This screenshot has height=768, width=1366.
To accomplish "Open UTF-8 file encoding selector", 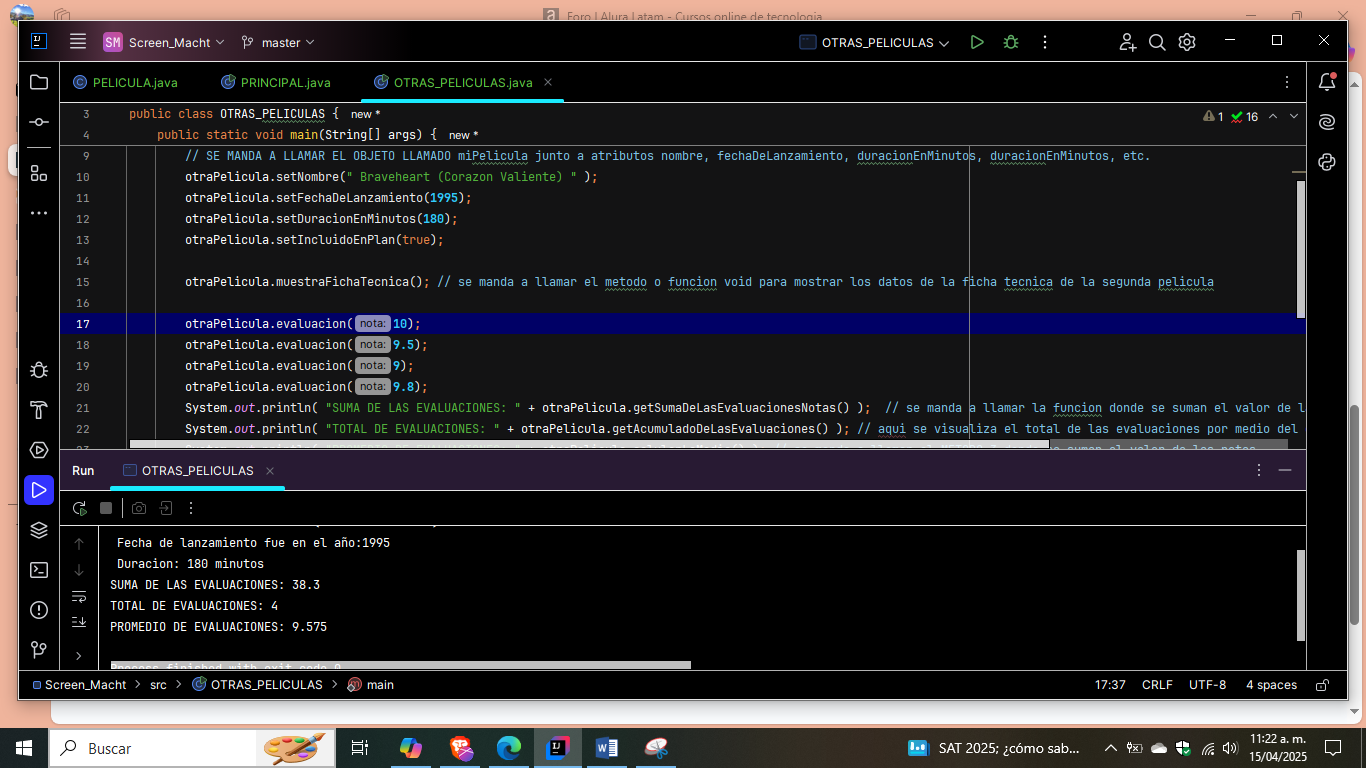I will coord(1208,685).
